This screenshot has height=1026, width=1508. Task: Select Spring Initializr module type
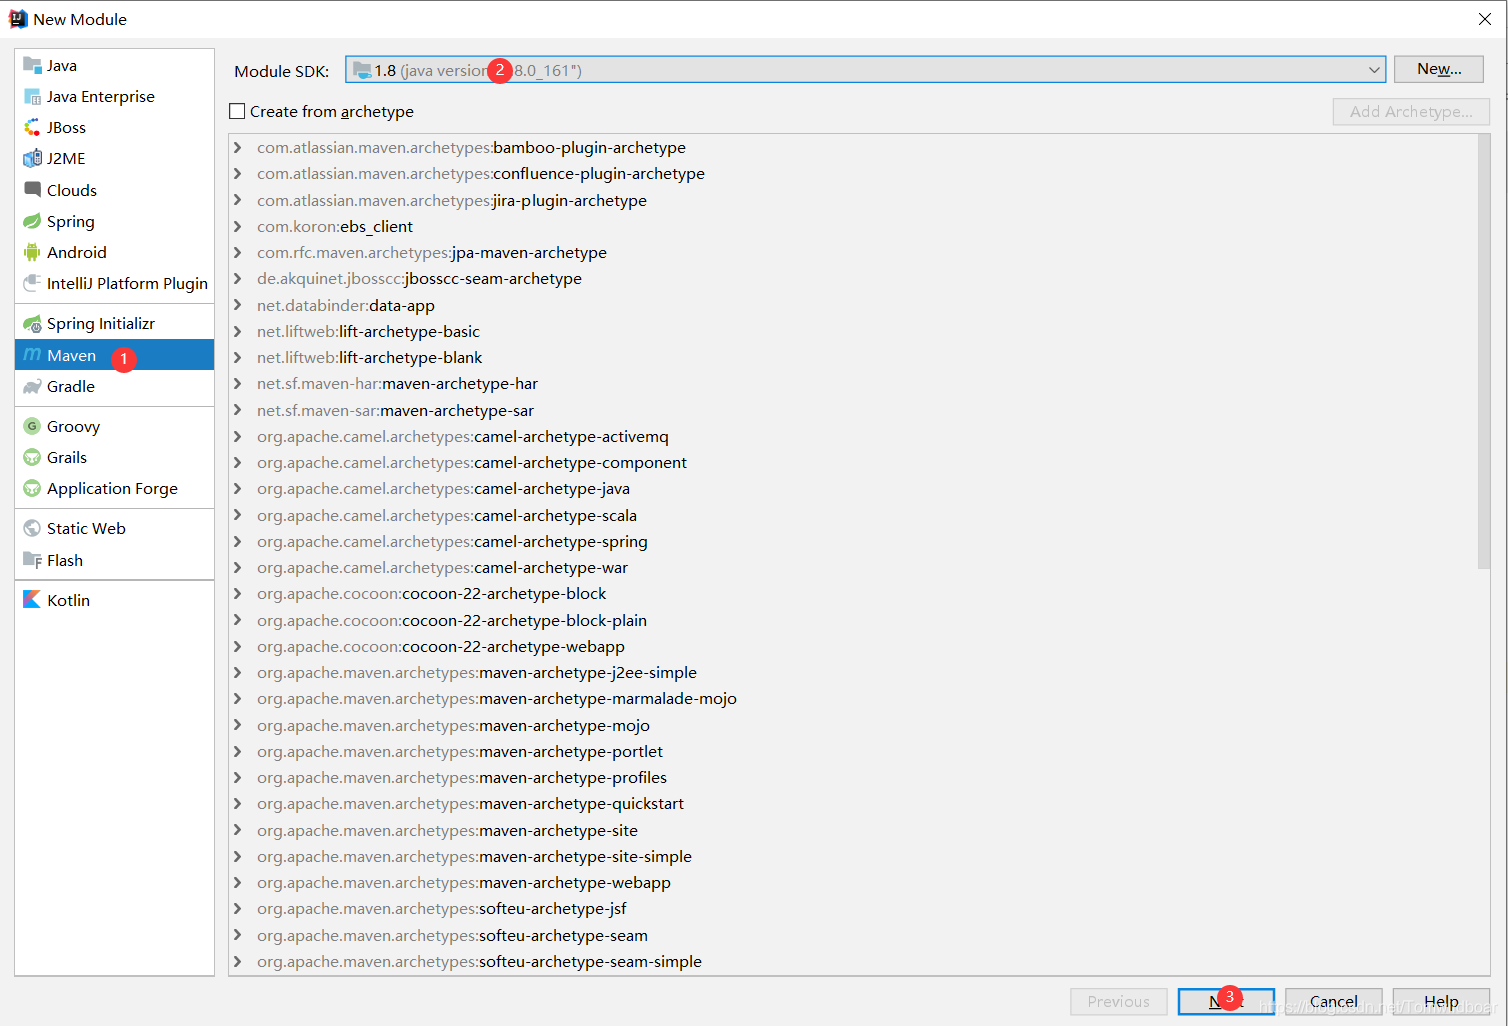click(x=114, y=323)
